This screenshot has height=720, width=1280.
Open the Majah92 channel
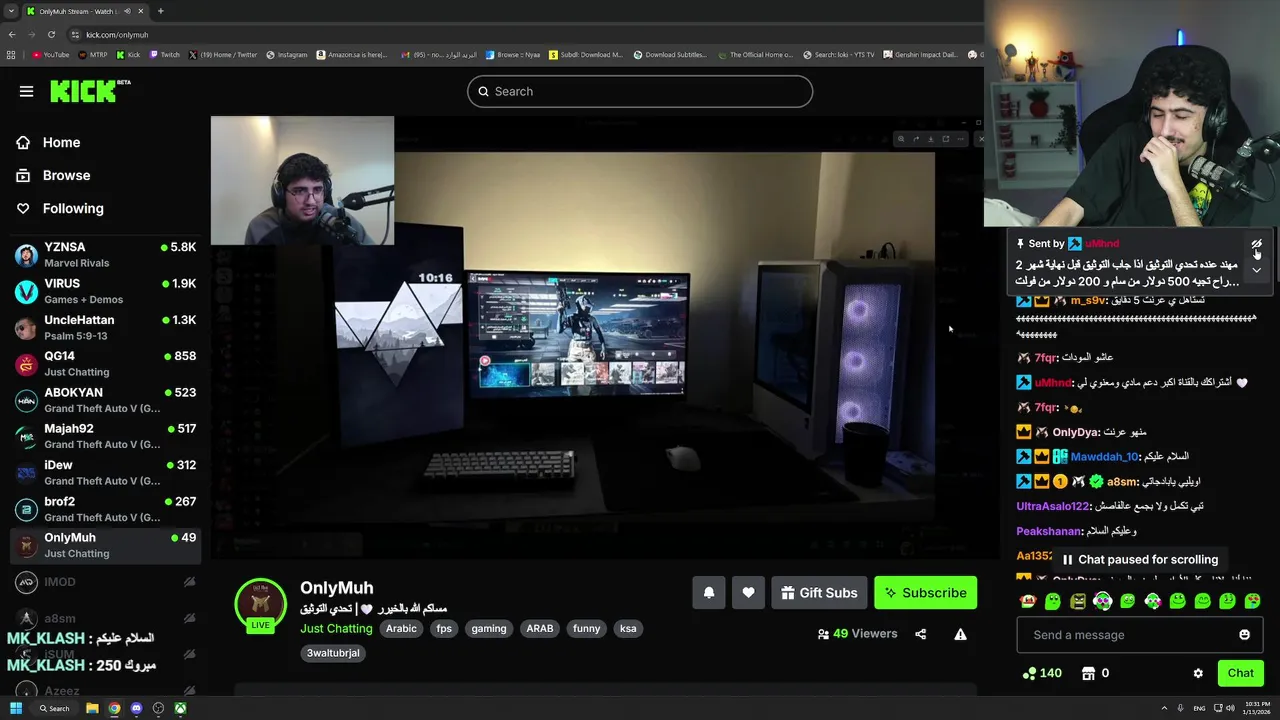coord(105,436)
